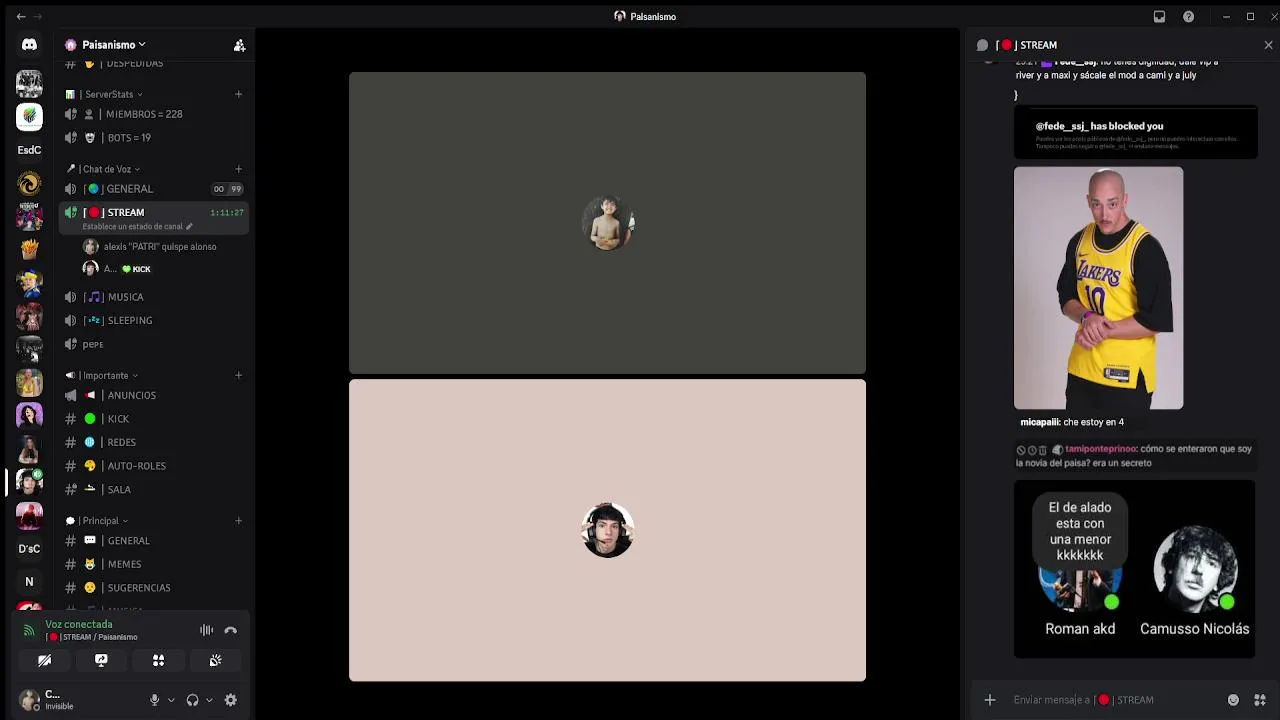Open the inbox icon in the title bar
1280x720 pixels.
[x=1159, y=16]
